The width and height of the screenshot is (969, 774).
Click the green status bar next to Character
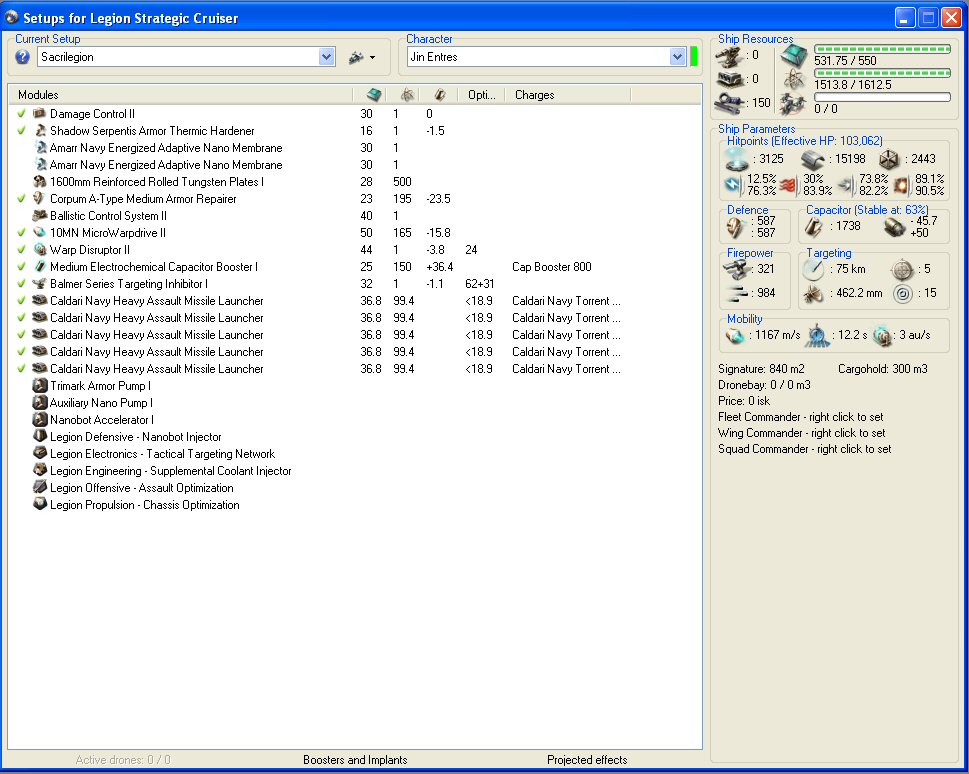tap(694, 57)
